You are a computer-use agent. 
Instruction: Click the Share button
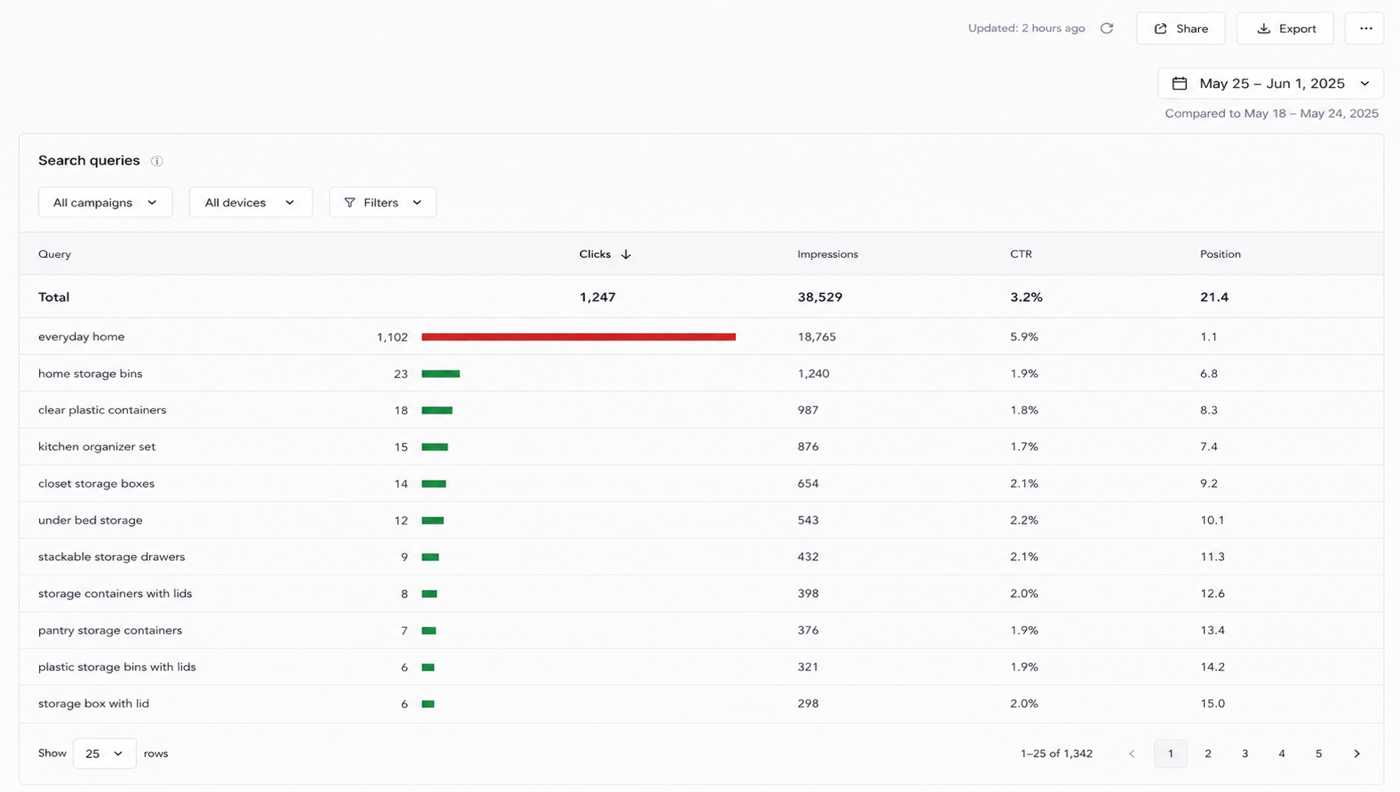(1181, 28)
